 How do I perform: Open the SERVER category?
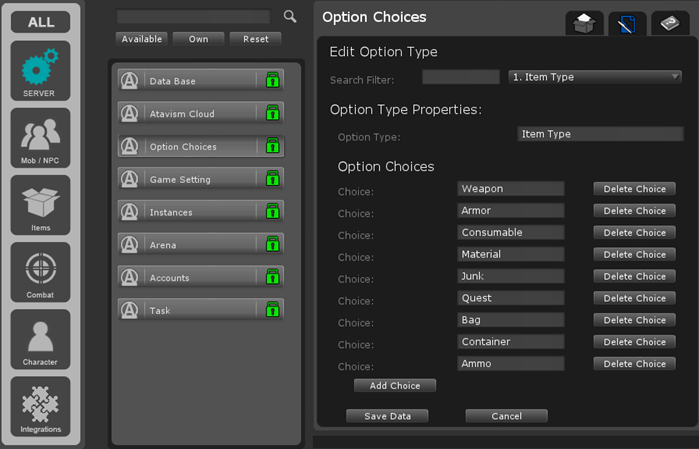(41, 70)
